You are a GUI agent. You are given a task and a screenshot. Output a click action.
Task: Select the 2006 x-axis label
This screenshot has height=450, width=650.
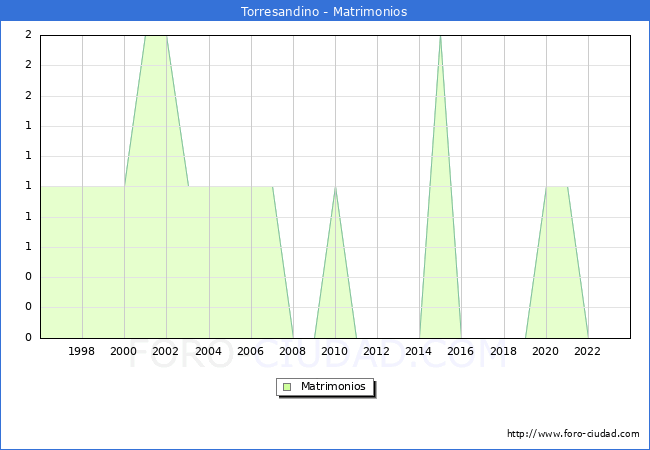250,351
